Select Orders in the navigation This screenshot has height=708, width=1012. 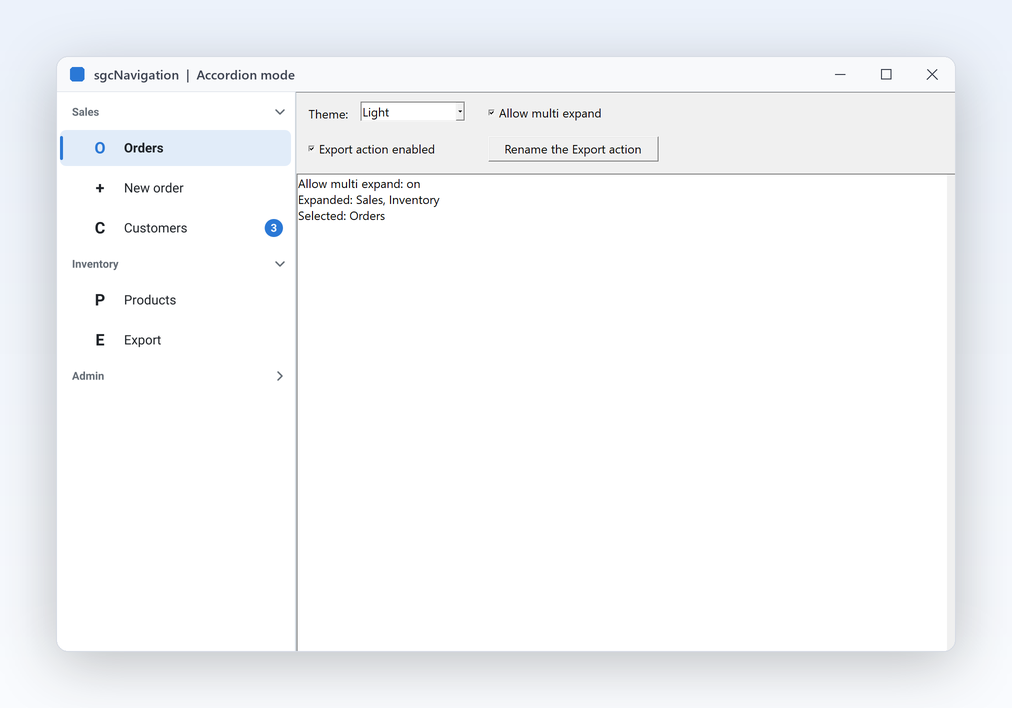coord(176,148)
